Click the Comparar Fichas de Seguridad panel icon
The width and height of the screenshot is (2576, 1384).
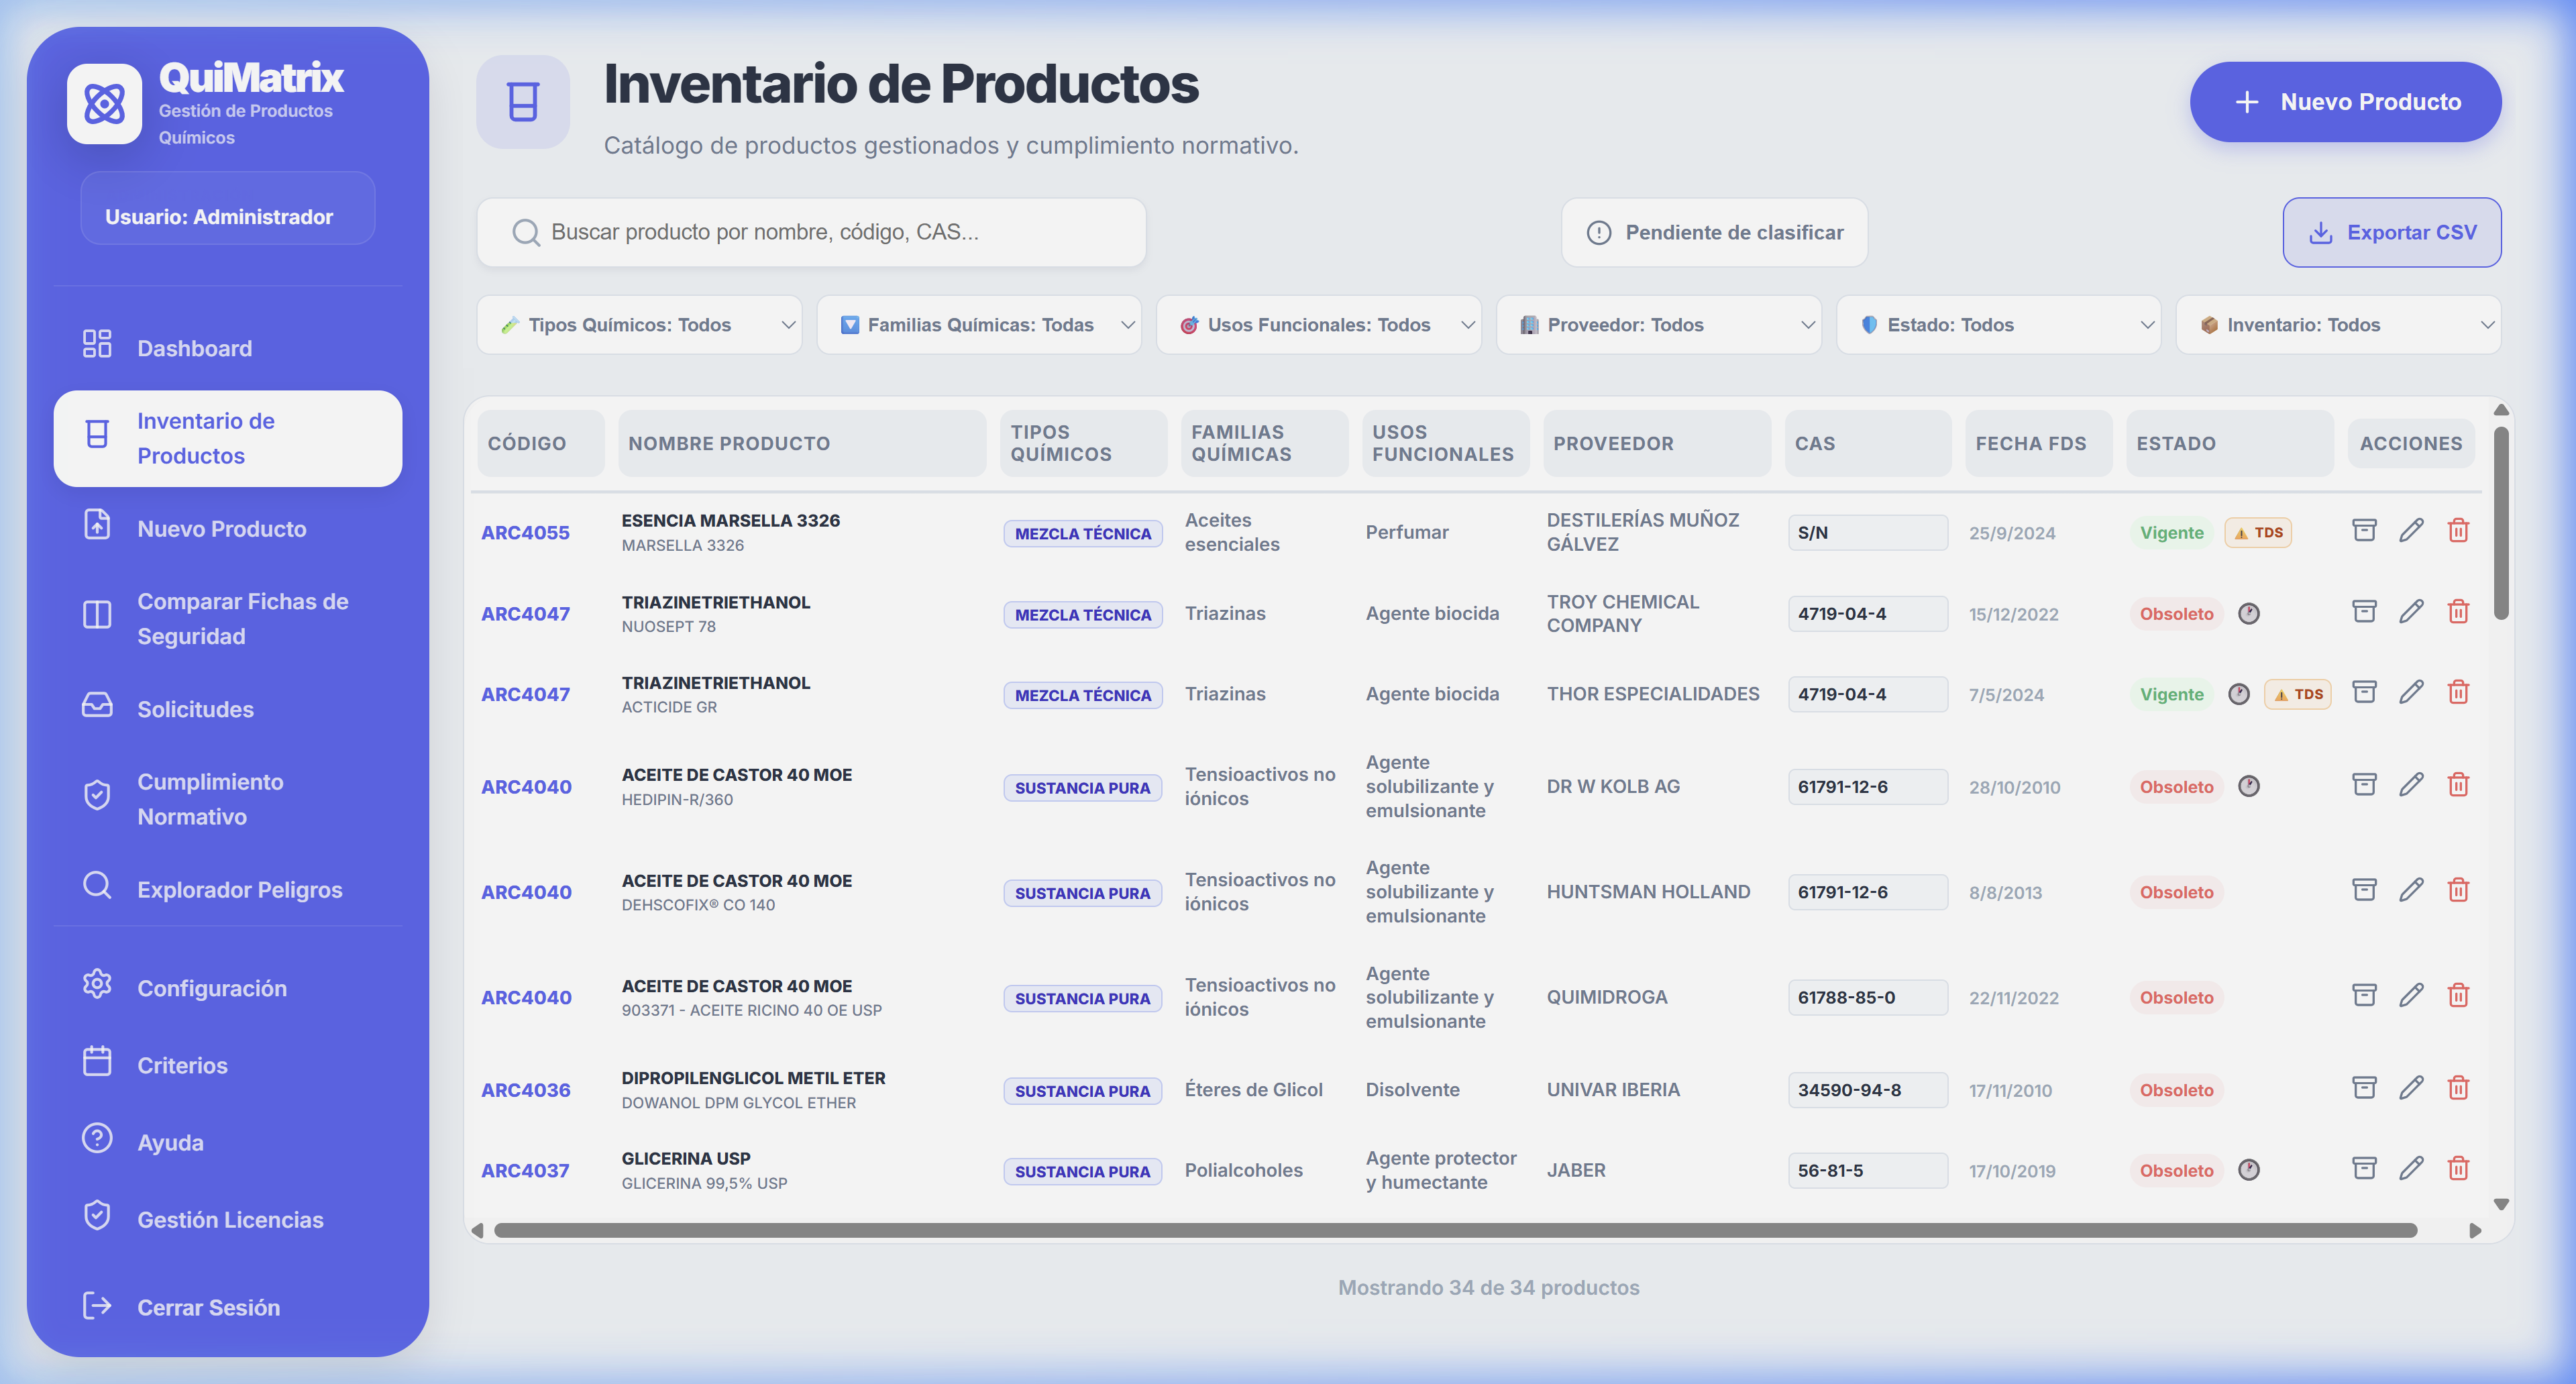[x=97, y=615]
